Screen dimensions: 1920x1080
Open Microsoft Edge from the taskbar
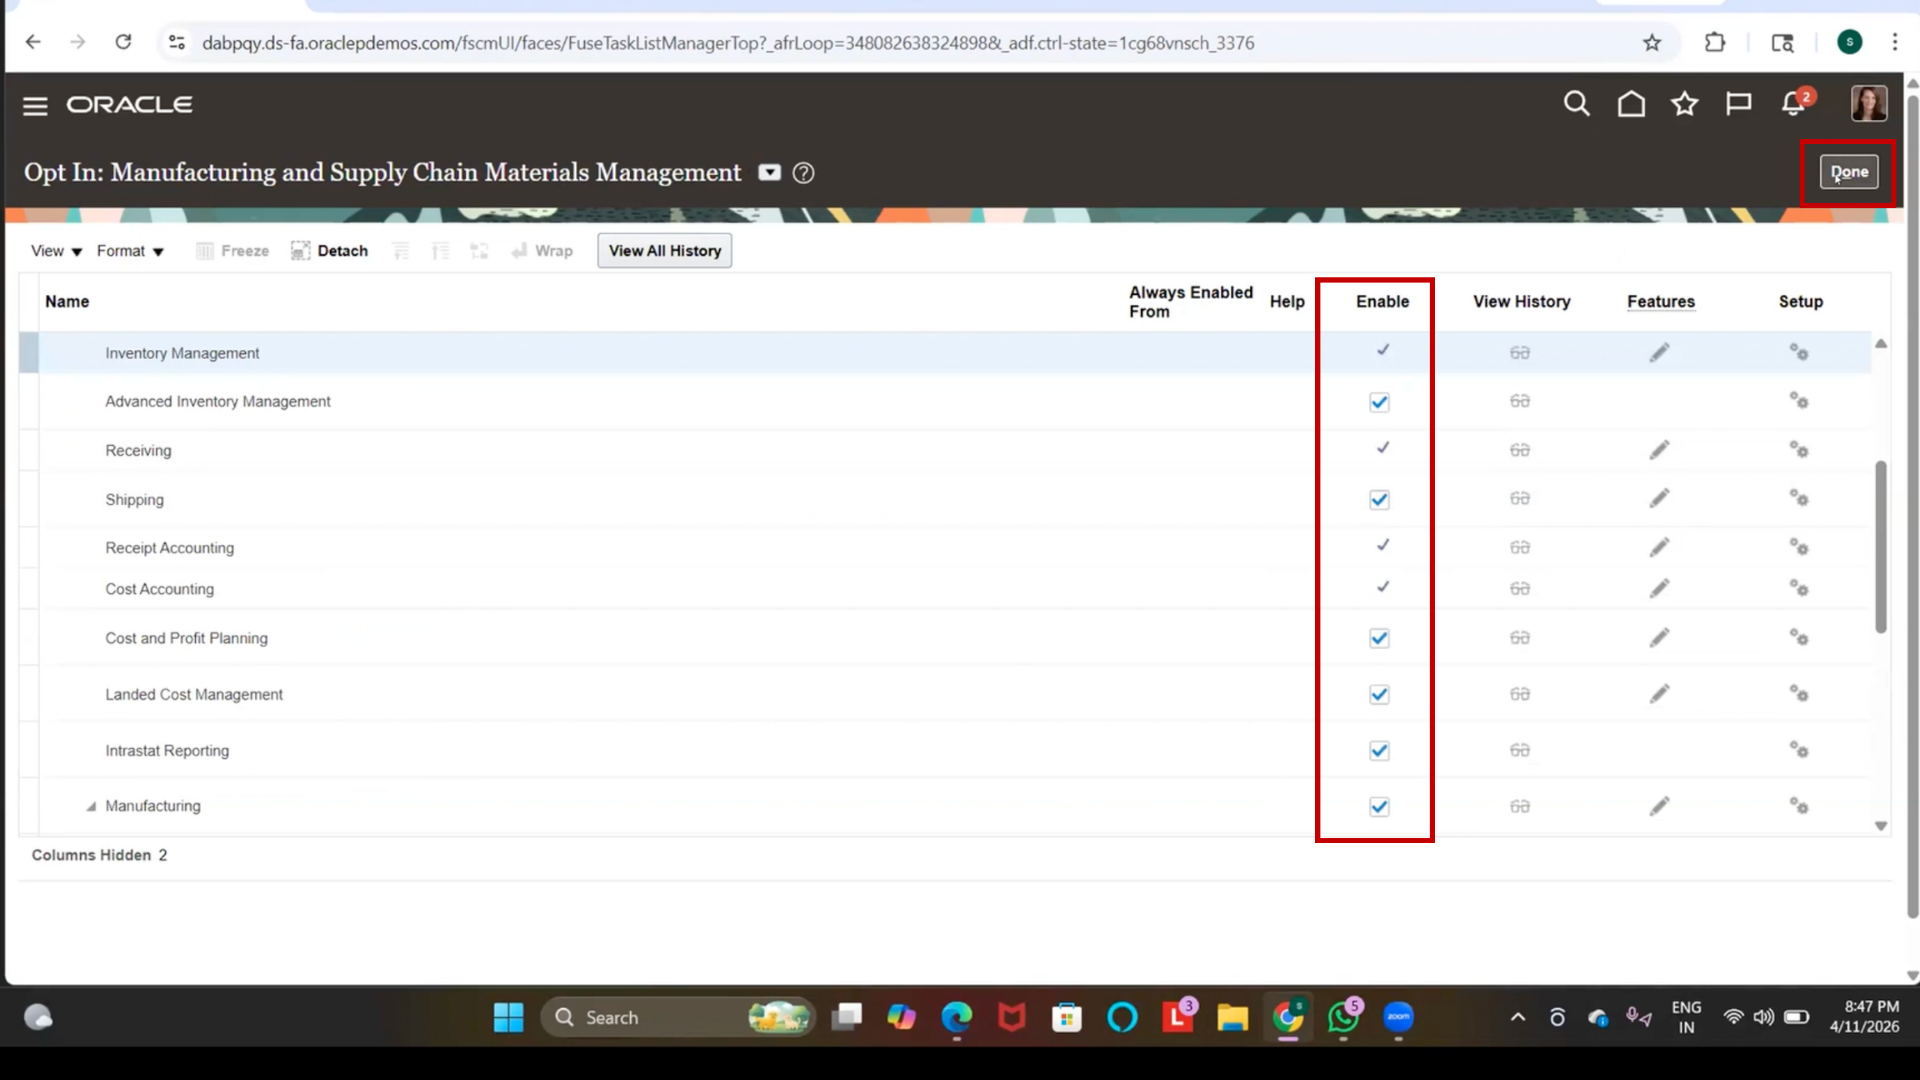[957, 1018]
